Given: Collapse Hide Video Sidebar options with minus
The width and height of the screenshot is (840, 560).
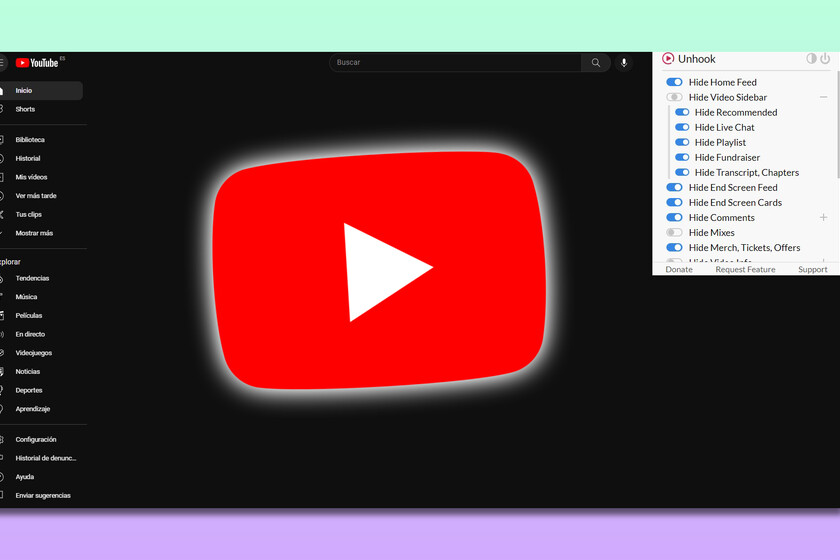Looking at the screenshot, I should click(823, 97).
